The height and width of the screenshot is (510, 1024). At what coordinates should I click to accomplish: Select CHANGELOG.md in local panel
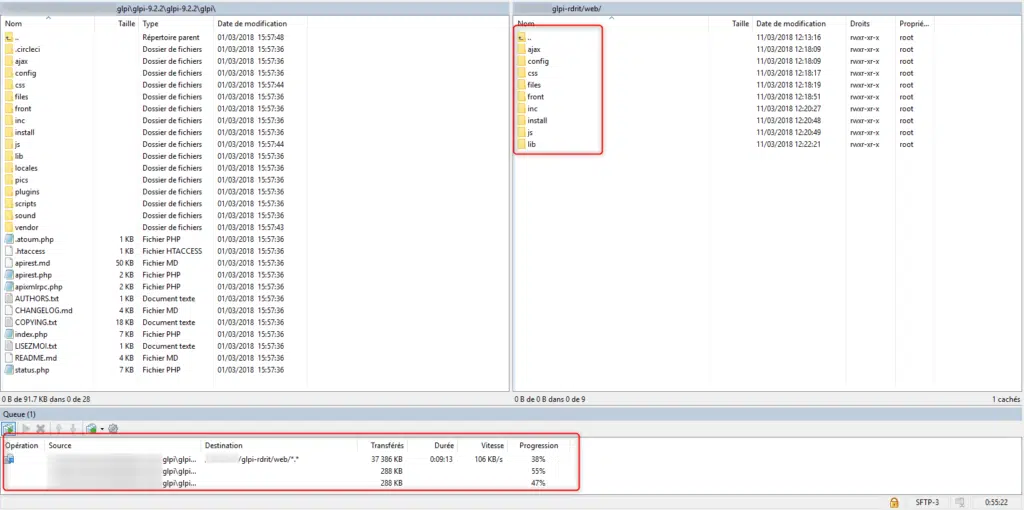pos(43,310)
